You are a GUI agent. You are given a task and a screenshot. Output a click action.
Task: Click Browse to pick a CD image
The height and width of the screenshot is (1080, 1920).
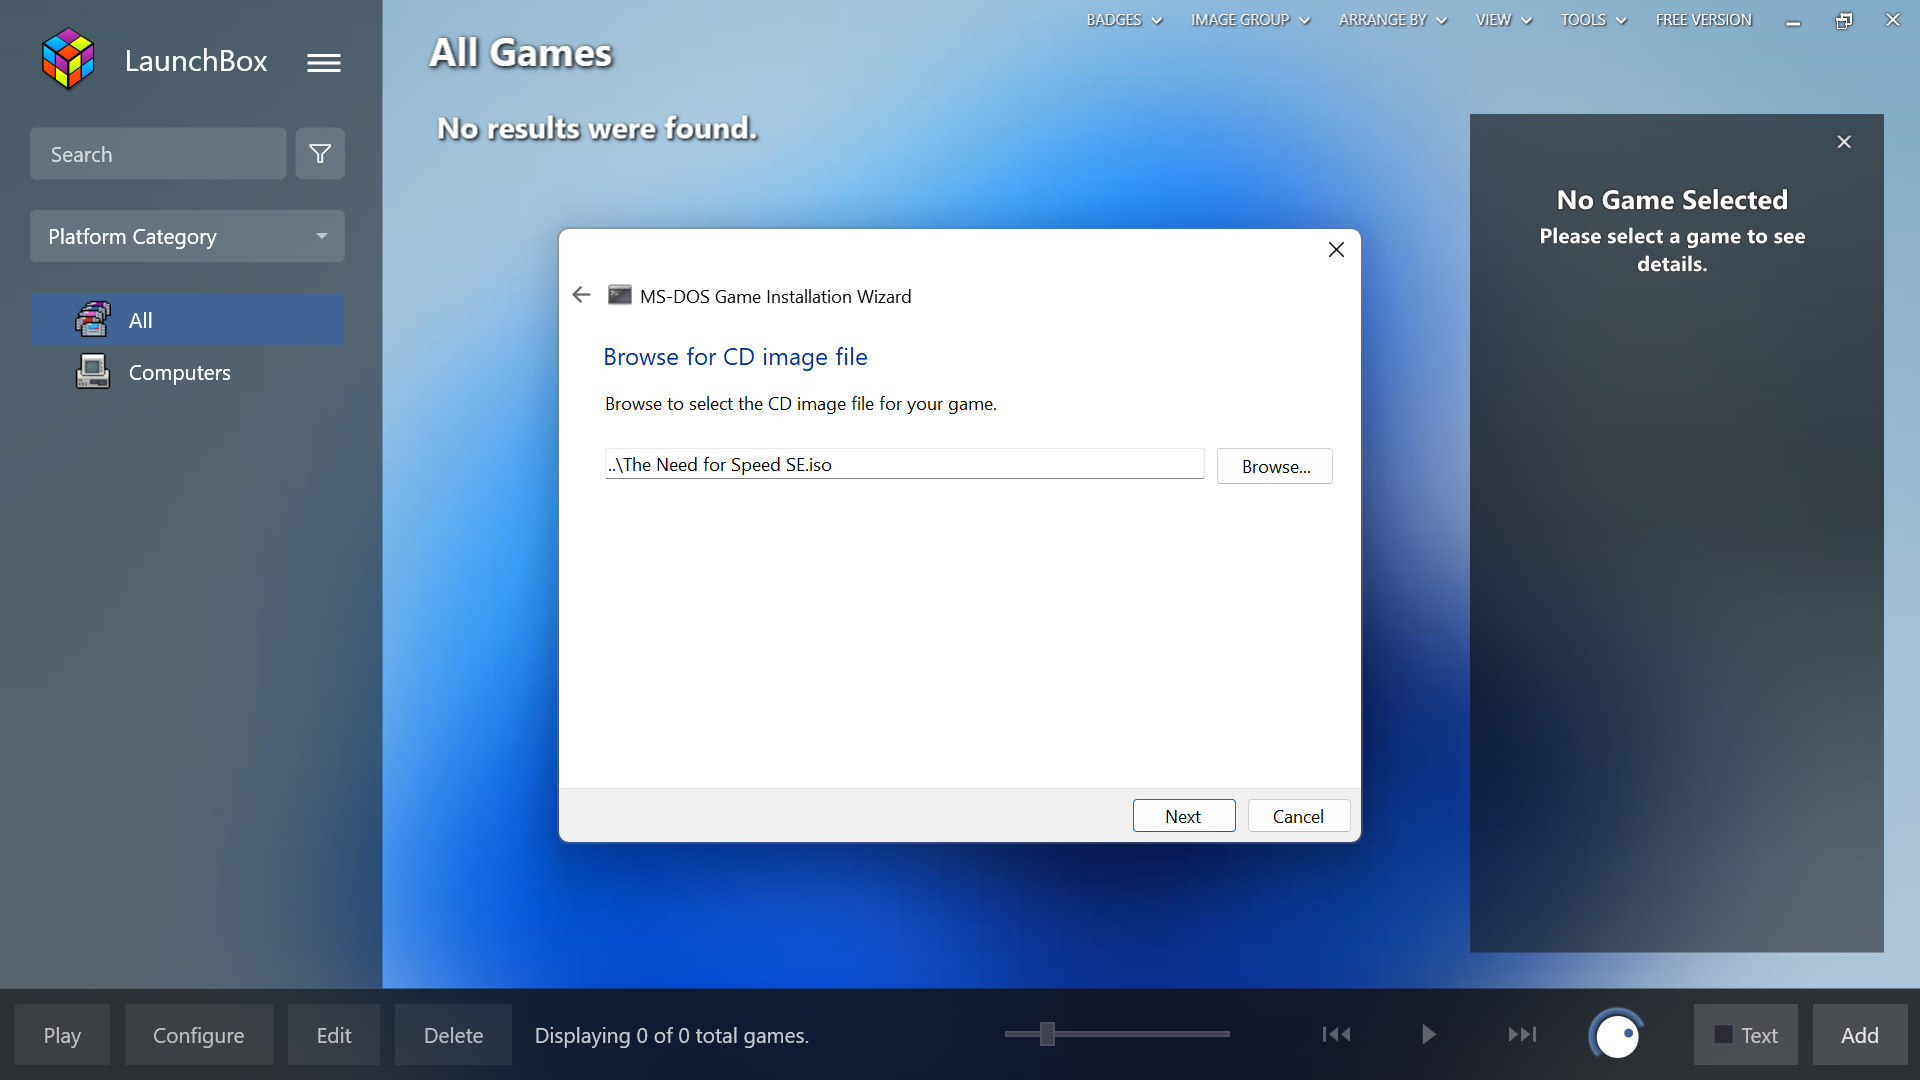[x=1274, y=466]
